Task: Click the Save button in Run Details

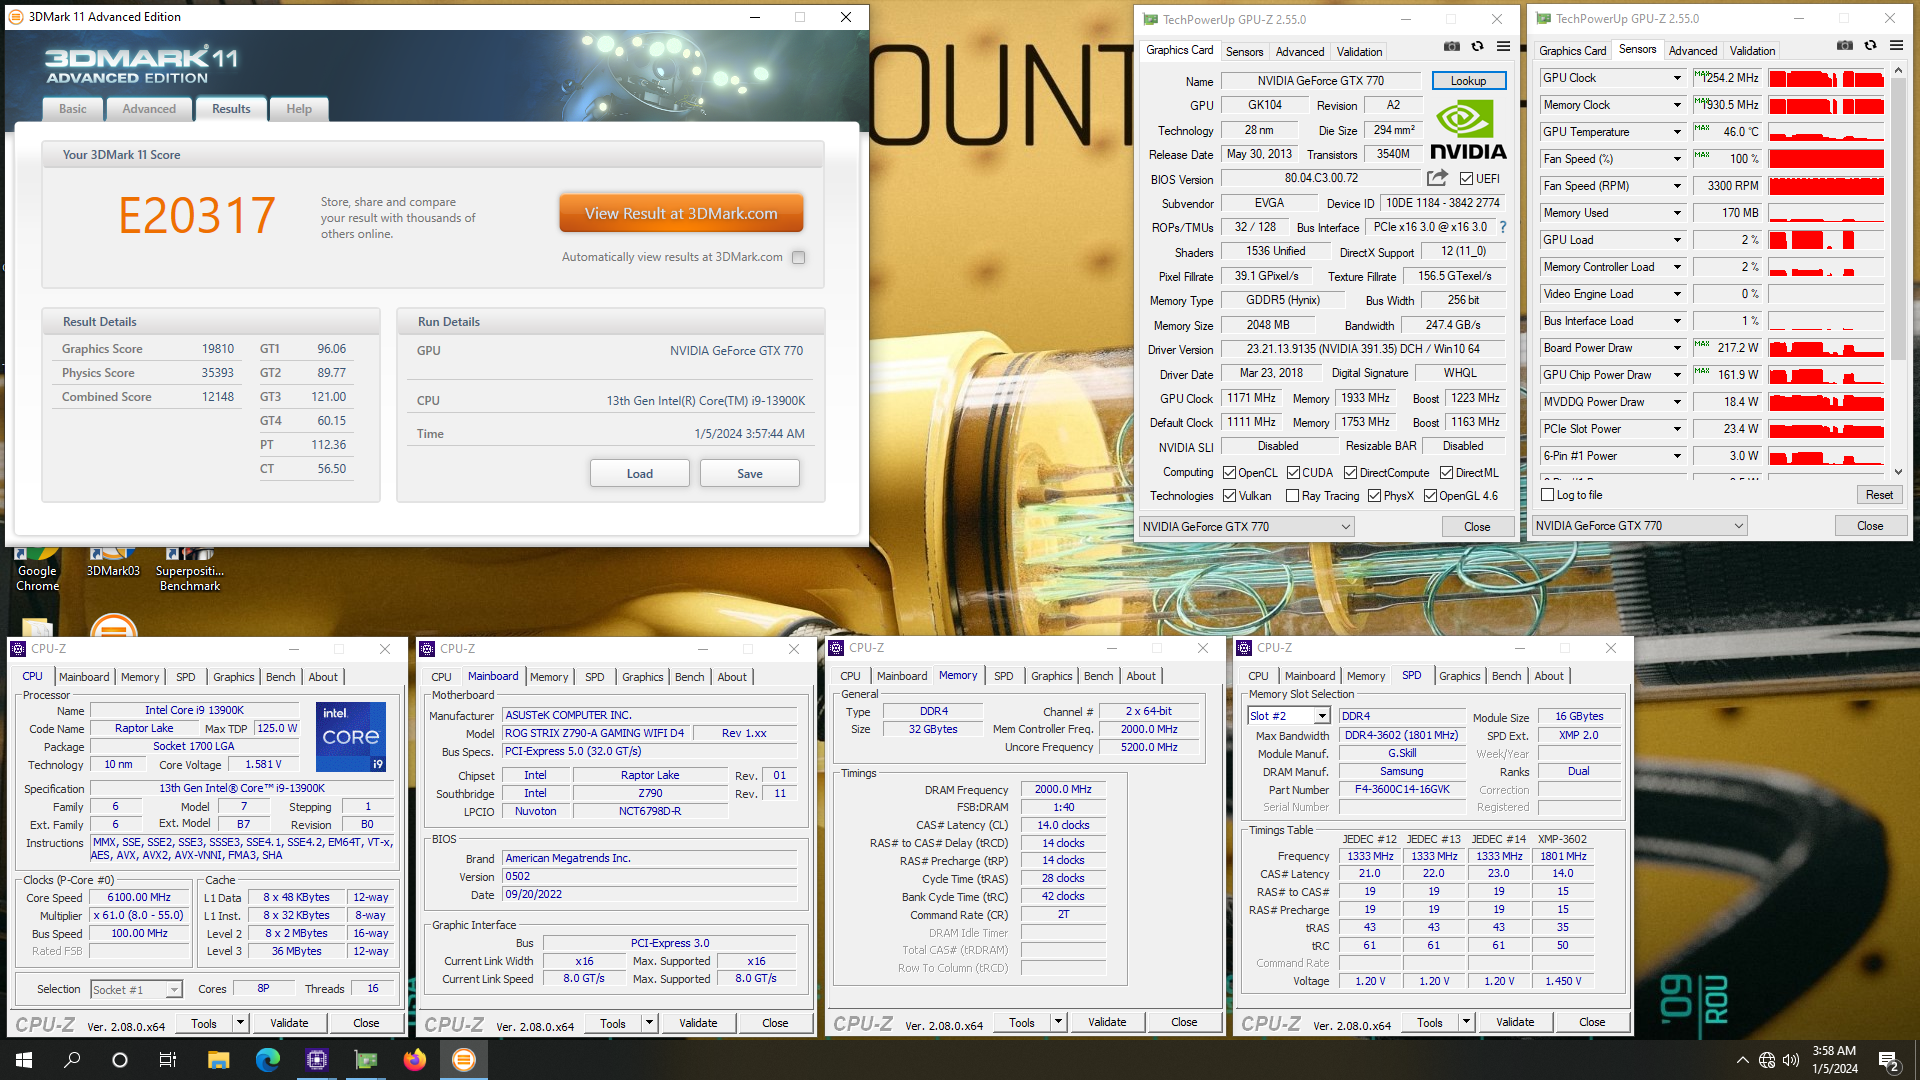Action: pyautogui.click(x=750, y=474)
